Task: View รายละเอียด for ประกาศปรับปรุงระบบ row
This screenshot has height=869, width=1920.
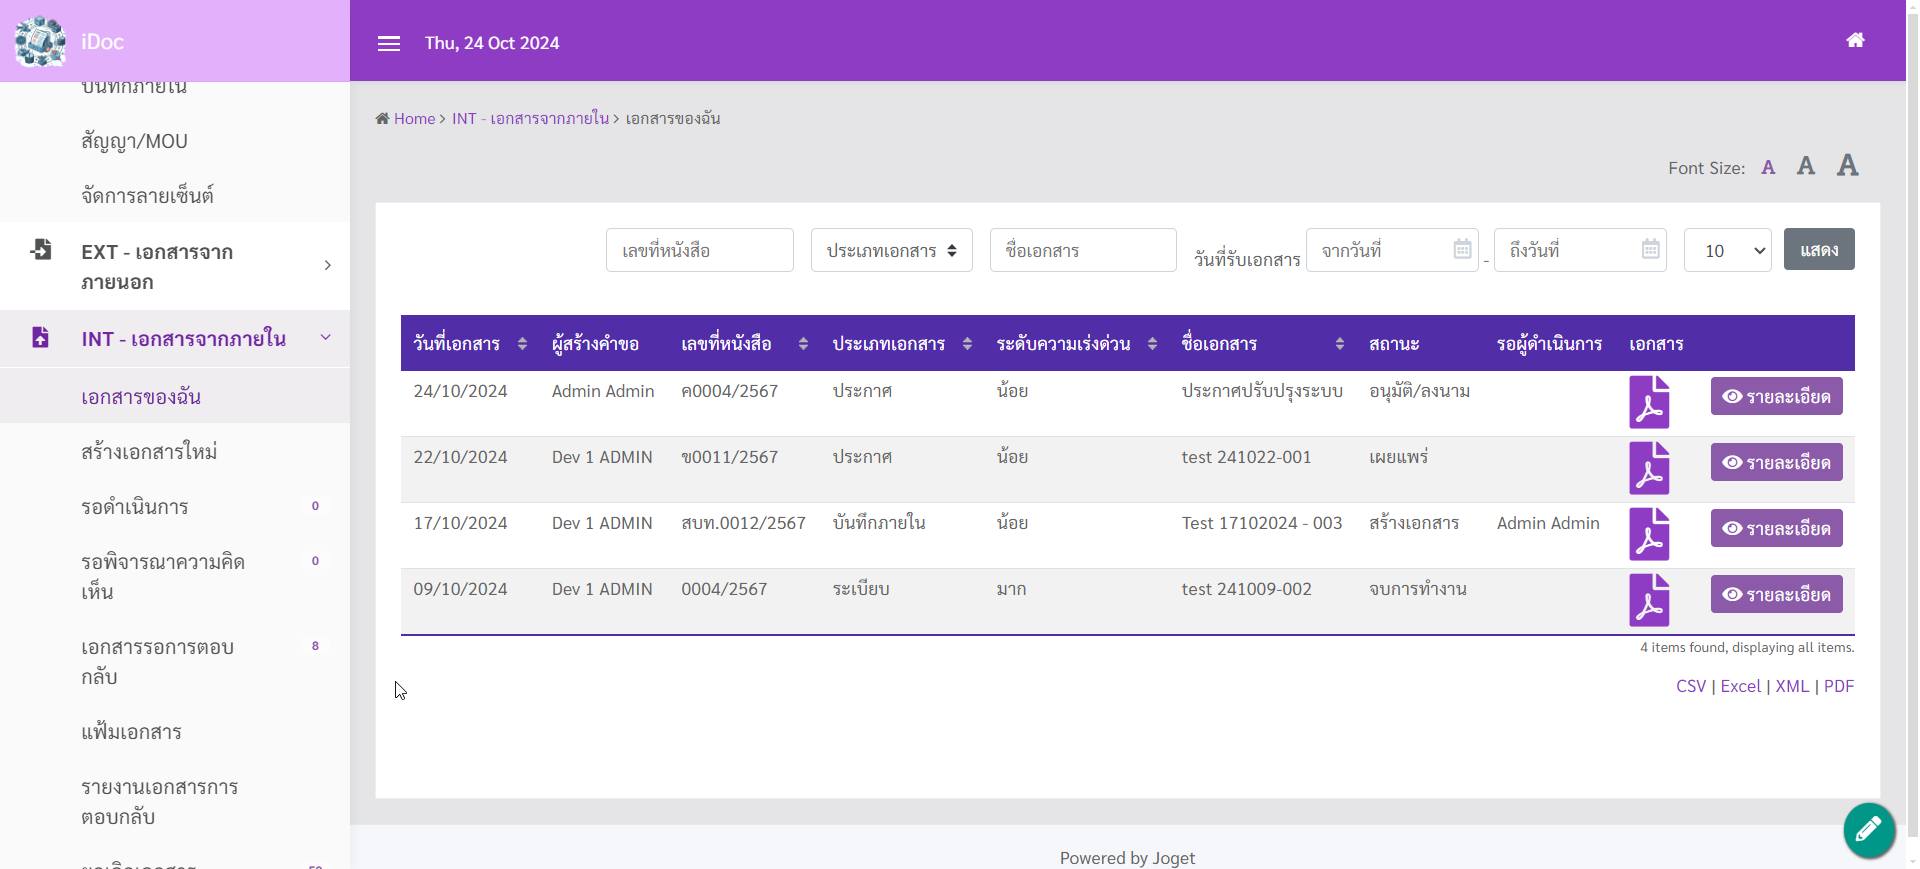Action: 1776,396
